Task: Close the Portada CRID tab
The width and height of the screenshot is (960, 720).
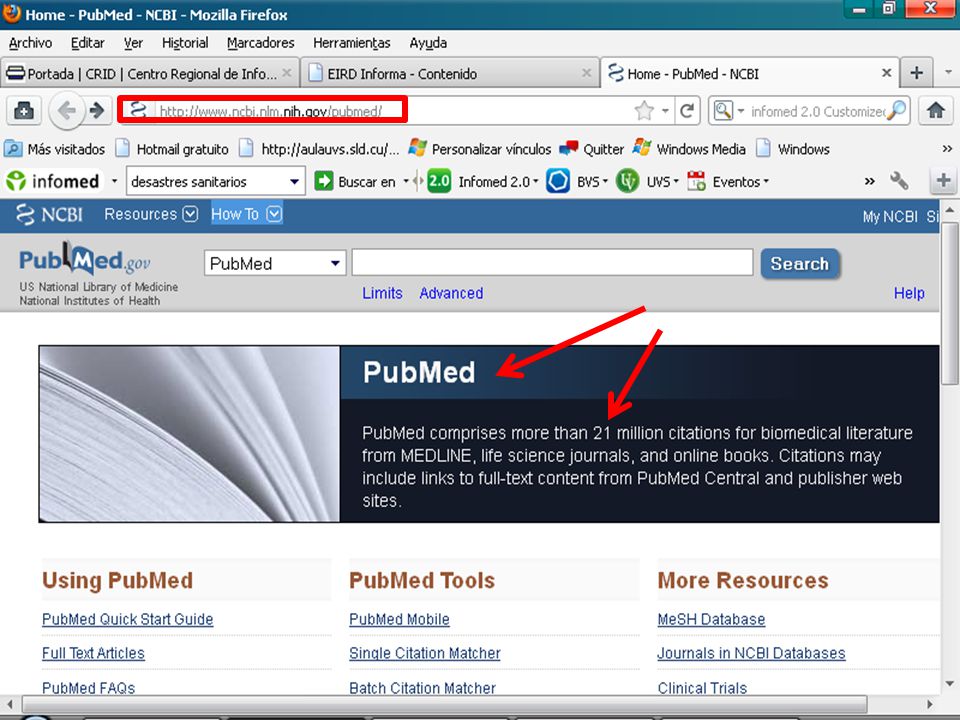Action: coord(287,73)
